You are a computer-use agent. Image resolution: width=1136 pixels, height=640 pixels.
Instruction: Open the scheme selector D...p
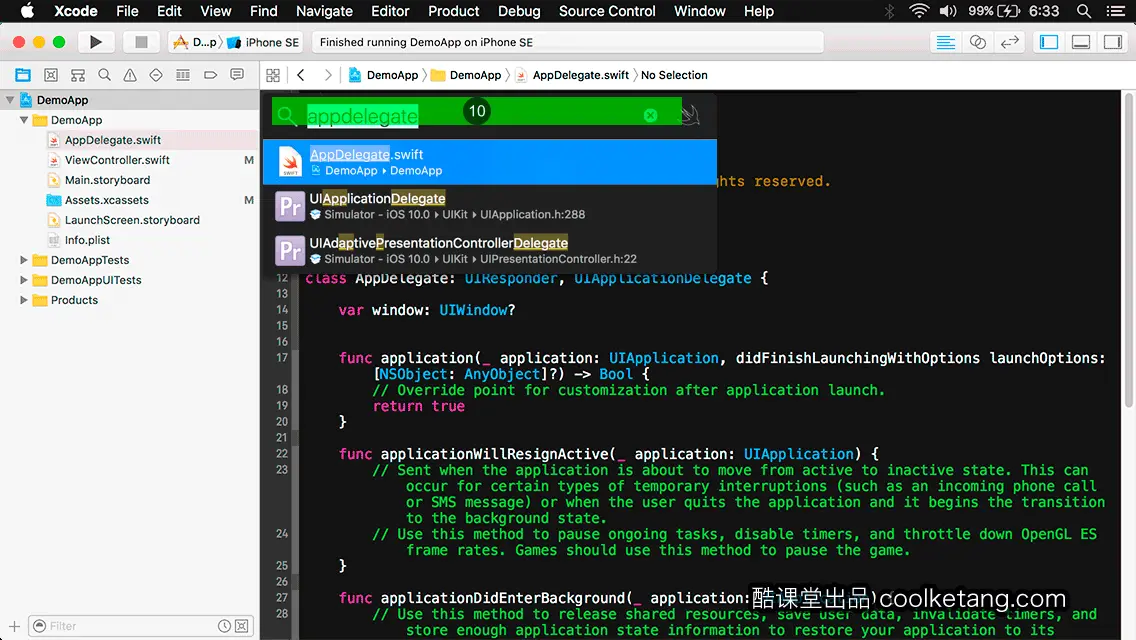tap(195, 42)
